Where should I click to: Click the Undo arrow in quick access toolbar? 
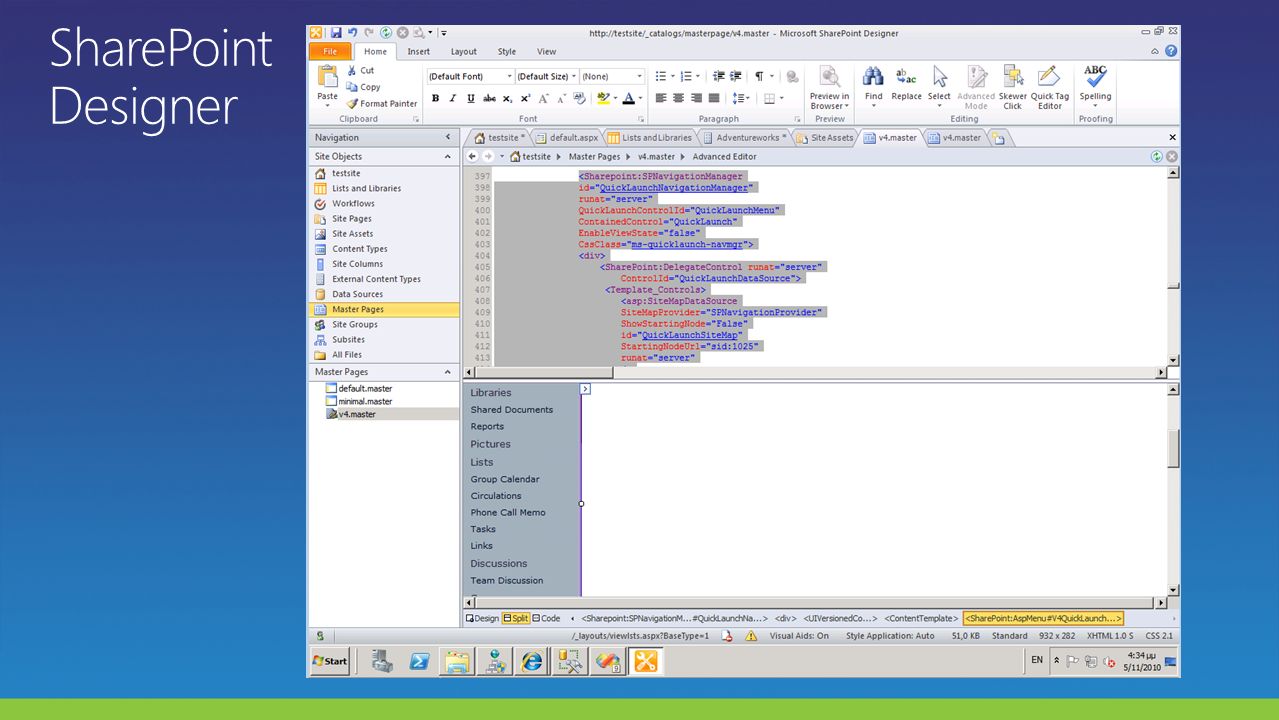pos(352,33)
